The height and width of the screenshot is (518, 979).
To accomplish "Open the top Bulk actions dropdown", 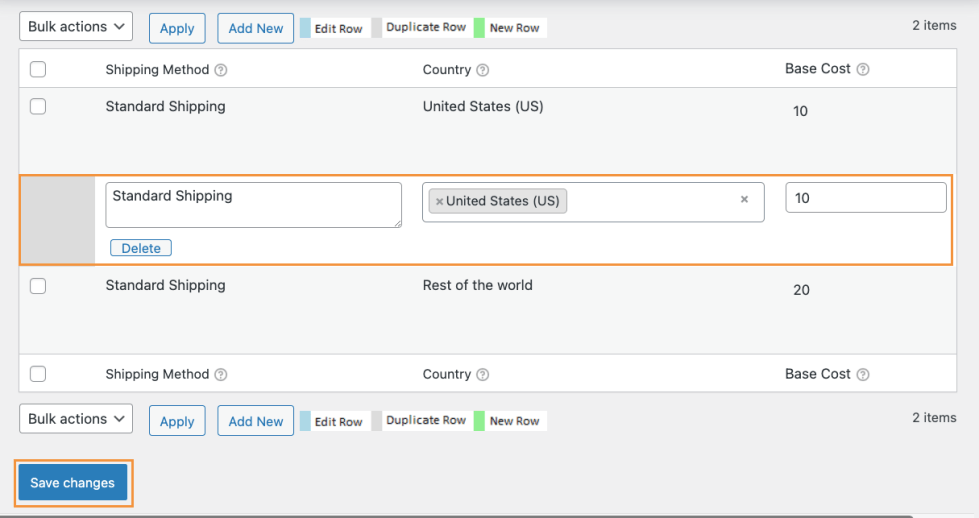I will (x=76, y=27).
